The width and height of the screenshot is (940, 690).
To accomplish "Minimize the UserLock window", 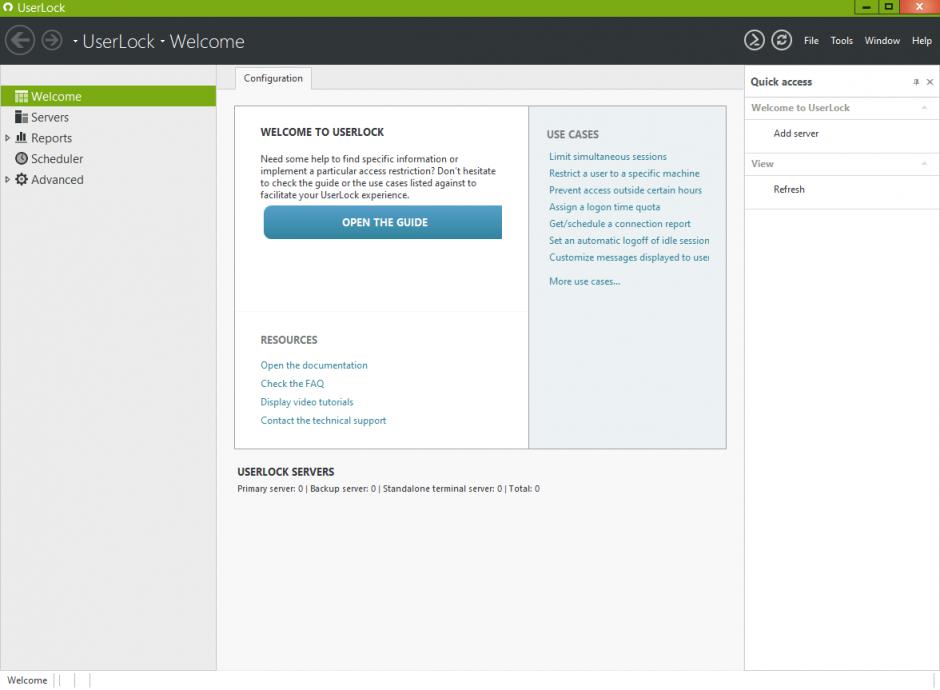I will (x=866, y=7).
